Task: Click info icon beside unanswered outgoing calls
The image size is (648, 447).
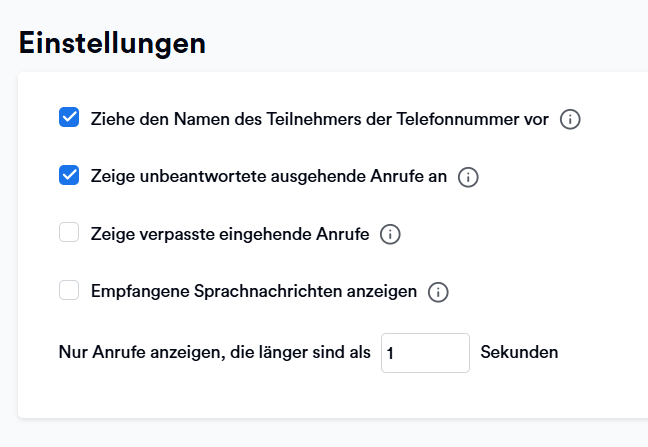Action: pyautogui.click(x=468, y=177)
